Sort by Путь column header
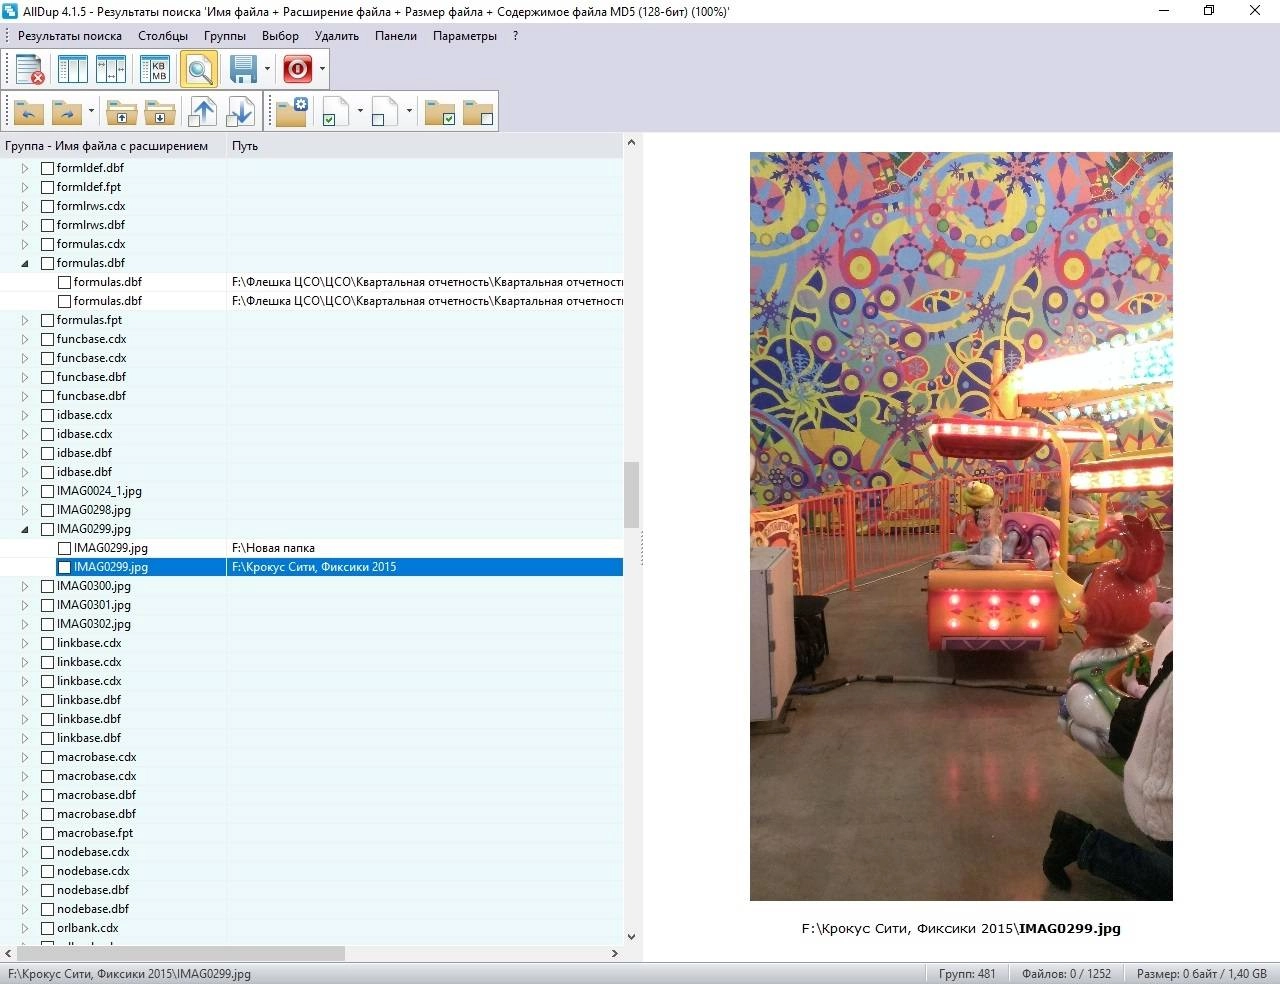 425,146
